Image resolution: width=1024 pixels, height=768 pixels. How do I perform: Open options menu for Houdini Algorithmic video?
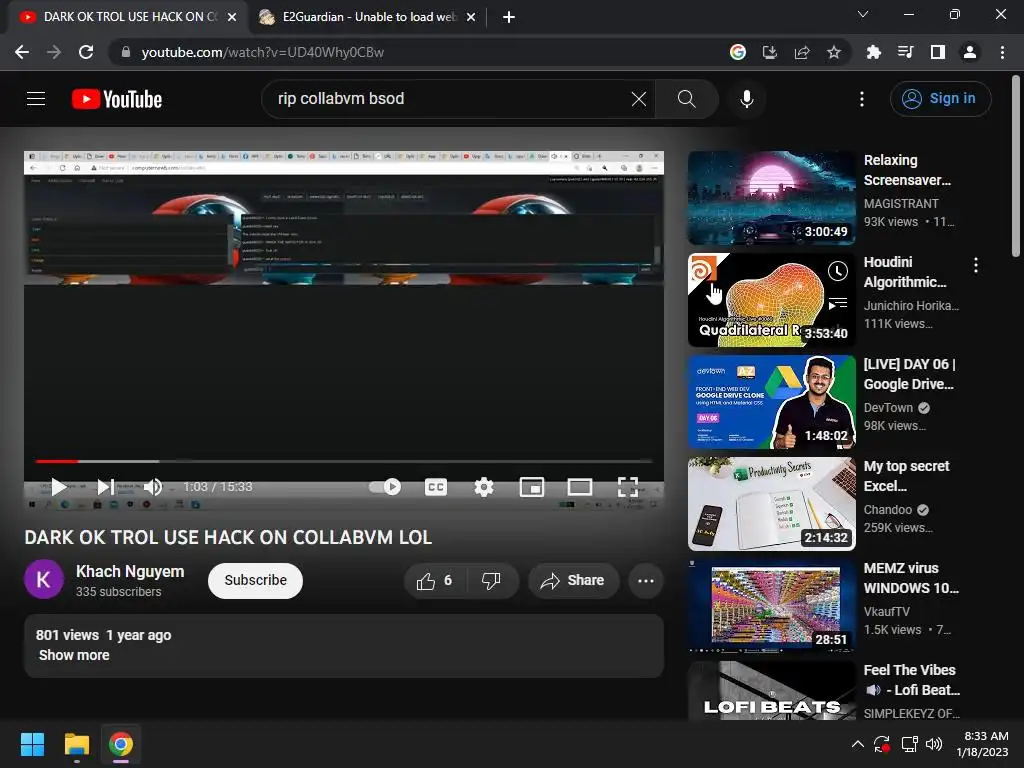click(976, 265)
